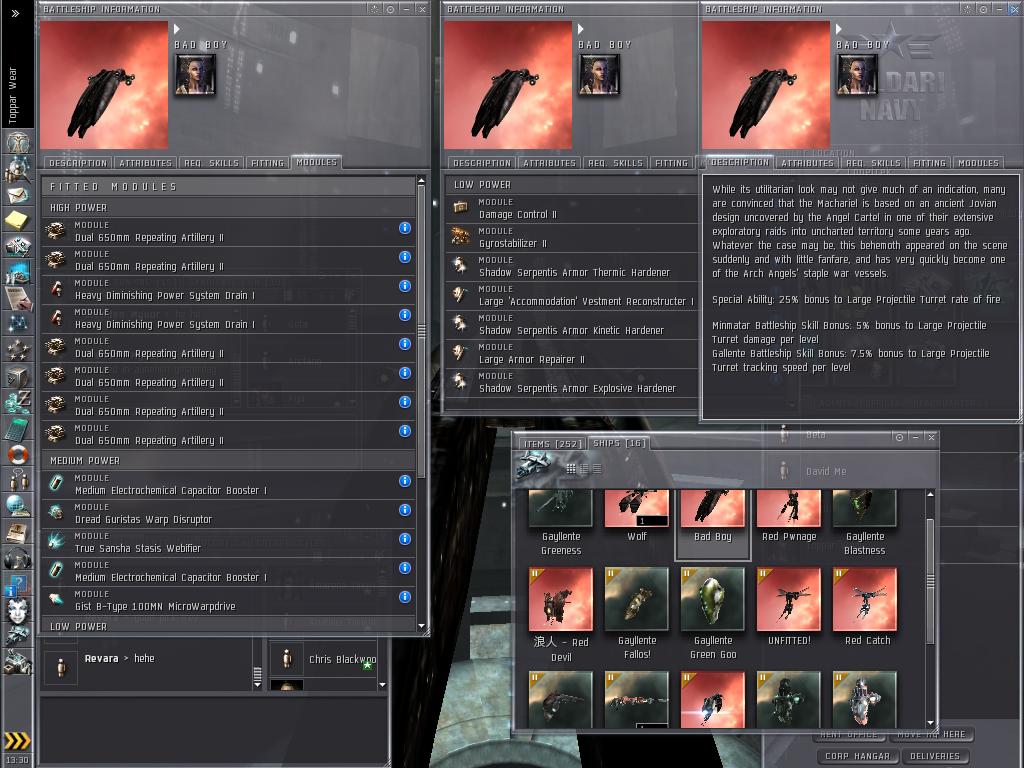This screenshot has height=768, width=1024.
Task: Click the triangle beside Bad Boy in left window
Action: (x=177, y=29)
